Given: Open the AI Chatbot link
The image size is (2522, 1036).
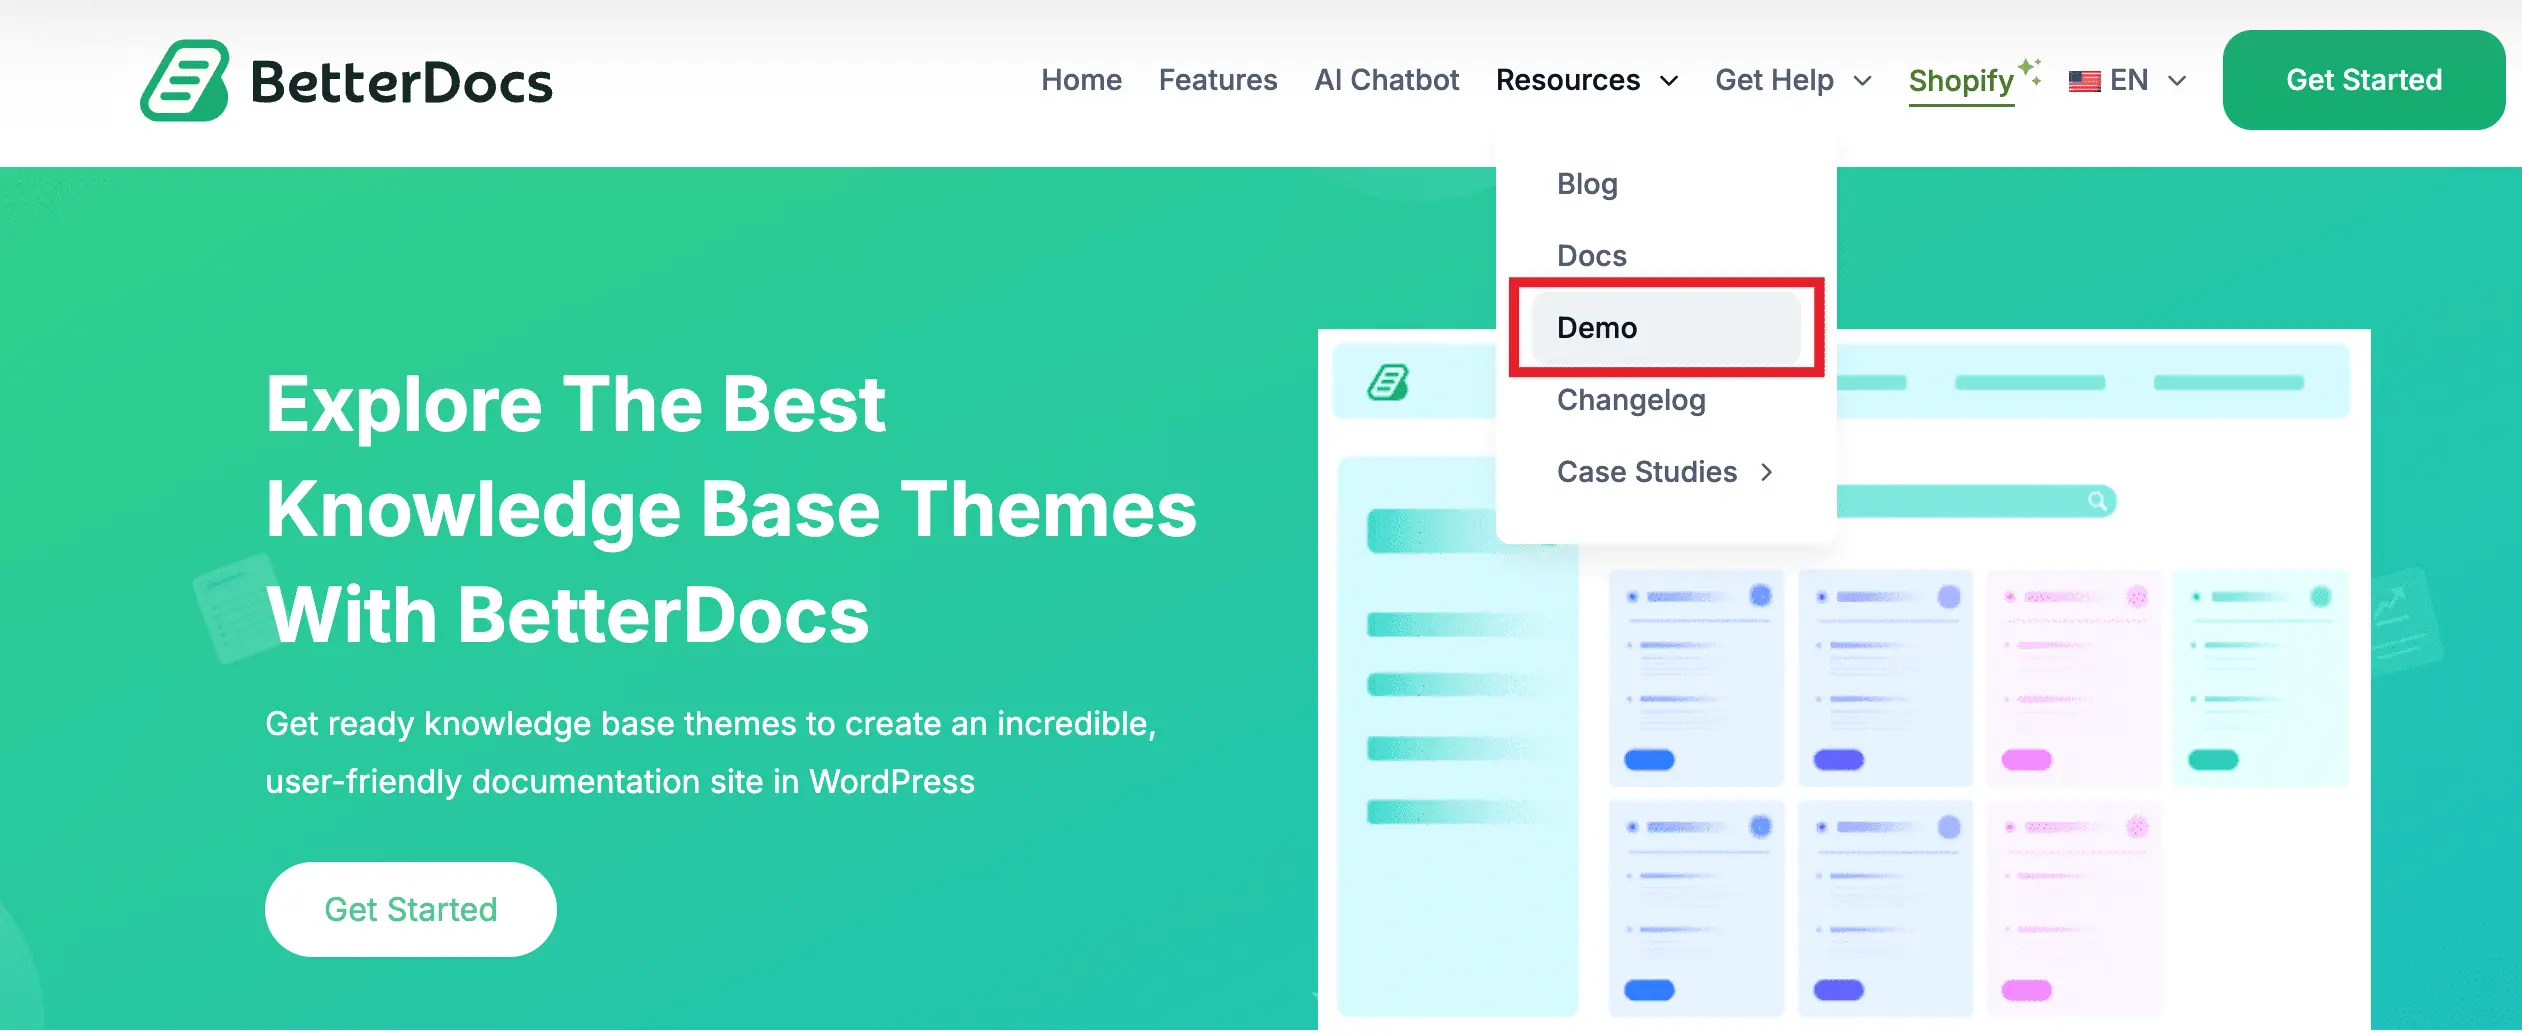Looking at the screenshot, I should coord(1386,80).
